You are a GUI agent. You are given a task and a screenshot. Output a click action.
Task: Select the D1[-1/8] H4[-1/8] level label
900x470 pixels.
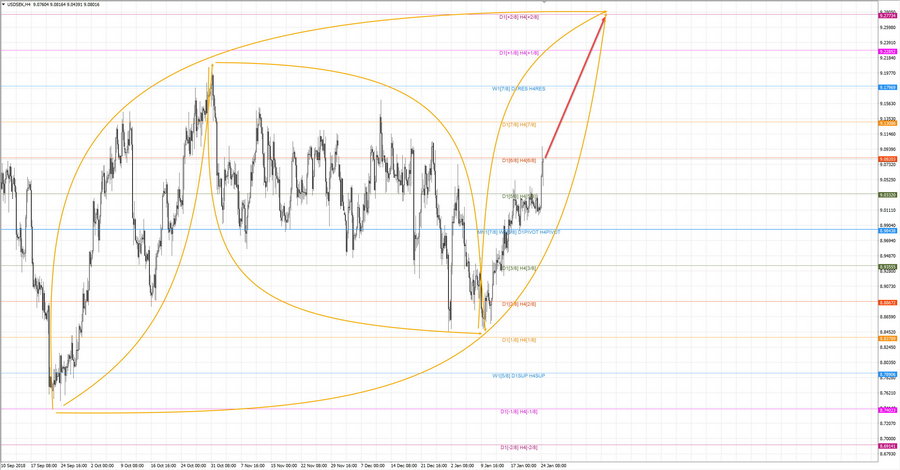(x=519, y=411)
